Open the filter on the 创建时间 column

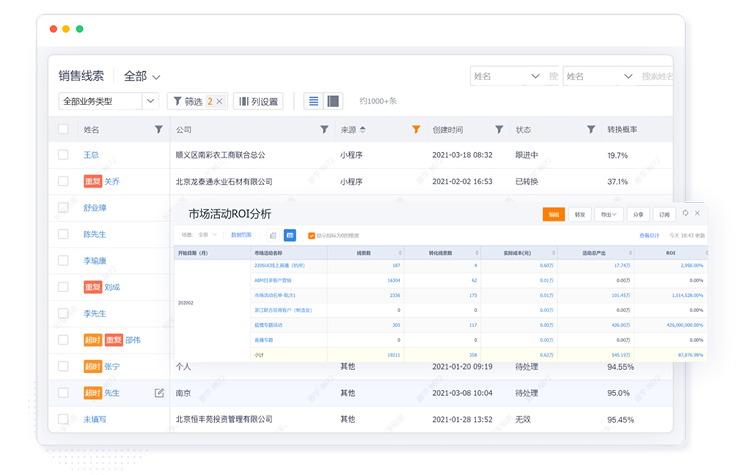499,130
